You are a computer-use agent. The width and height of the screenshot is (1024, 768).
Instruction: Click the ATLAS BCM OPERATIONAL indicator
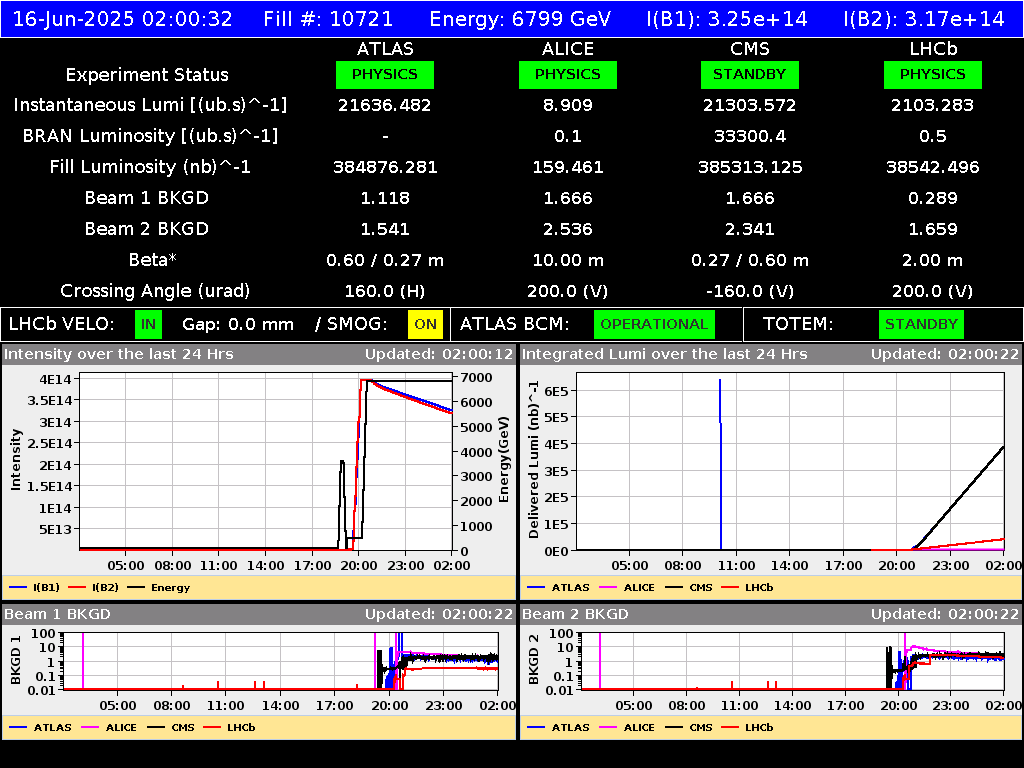[x=654, y=325]
